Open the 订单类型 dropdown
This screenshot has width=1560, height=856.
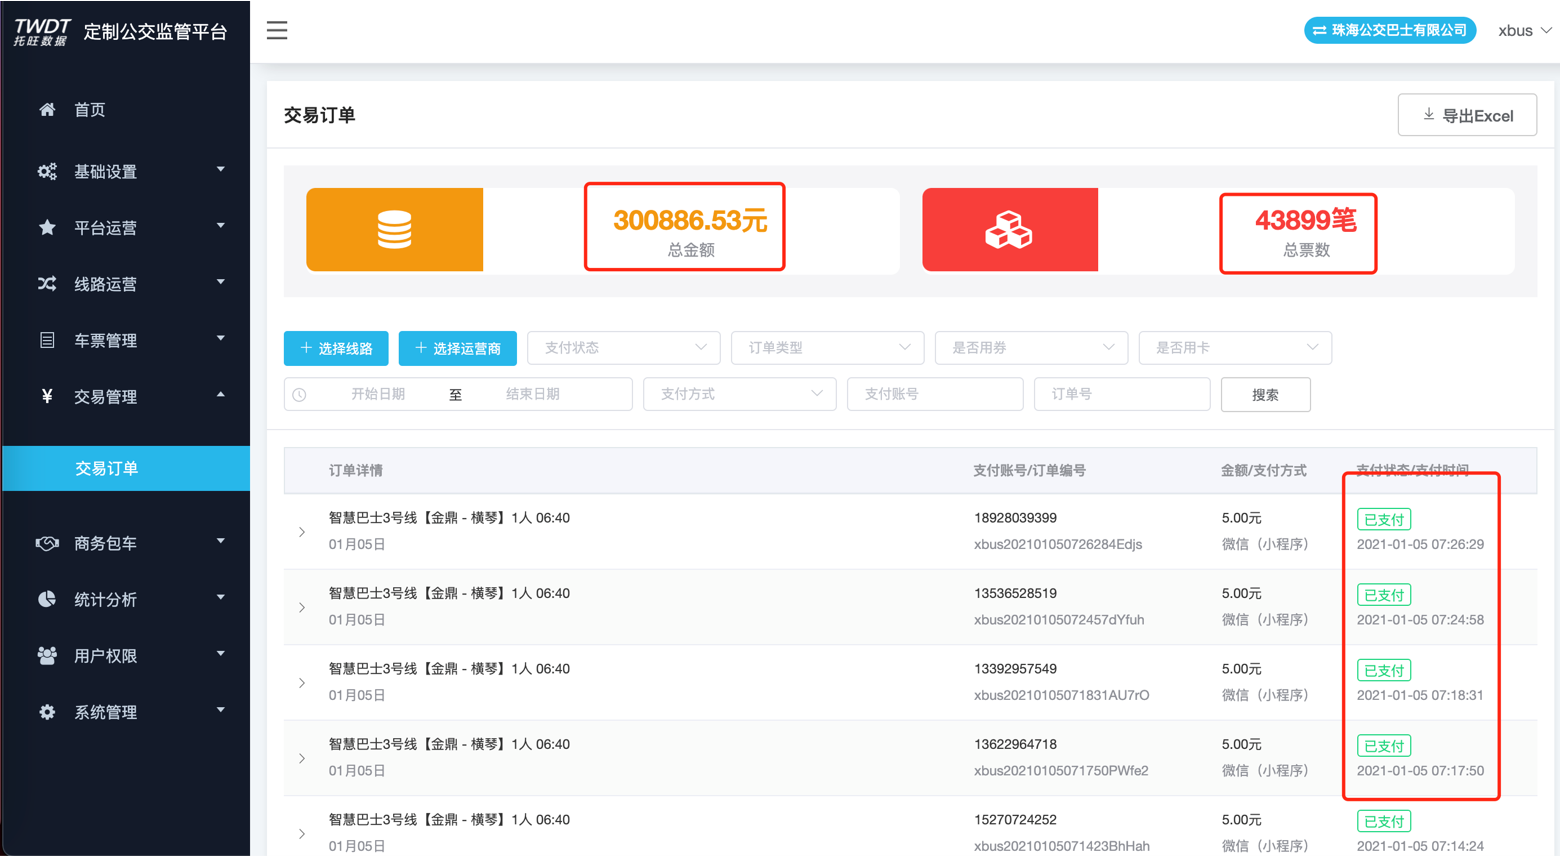pyautogui.click(x=827, y=348)
